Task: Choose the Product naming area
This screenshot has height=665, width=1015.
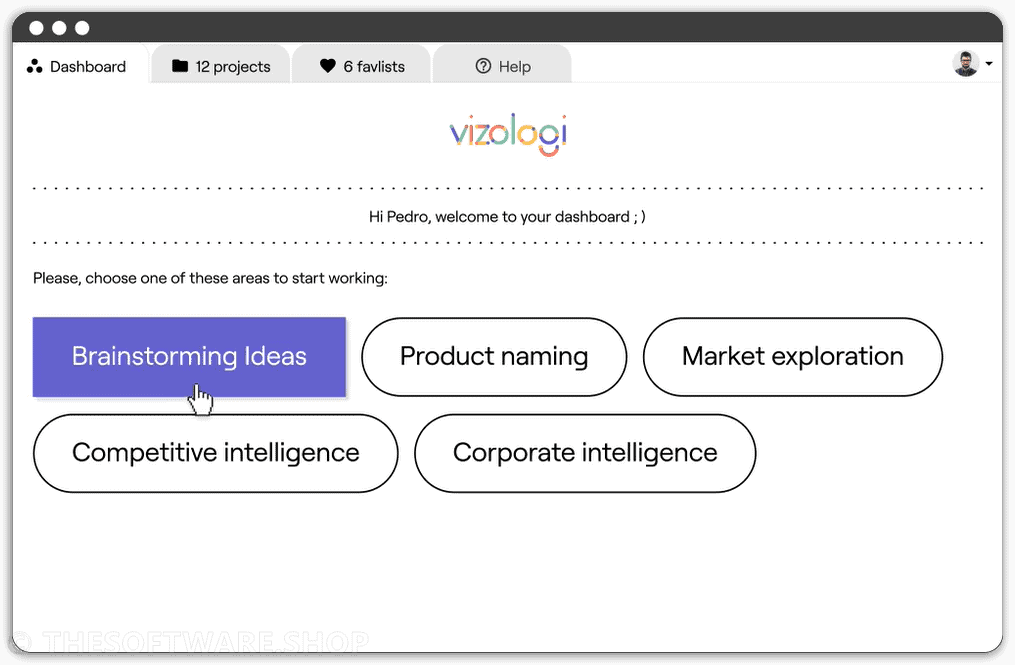Action: click(x=494, y=357)
